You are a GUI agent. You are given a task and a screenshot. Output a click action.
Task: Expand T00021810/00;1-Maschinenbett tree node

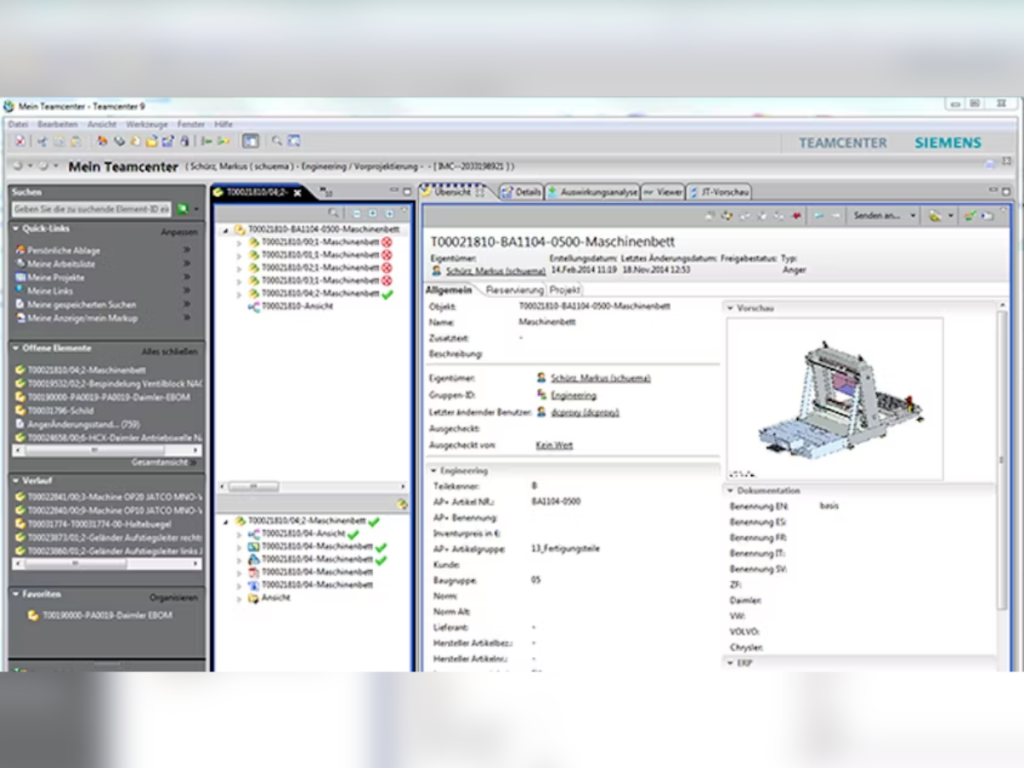point(239,242)
